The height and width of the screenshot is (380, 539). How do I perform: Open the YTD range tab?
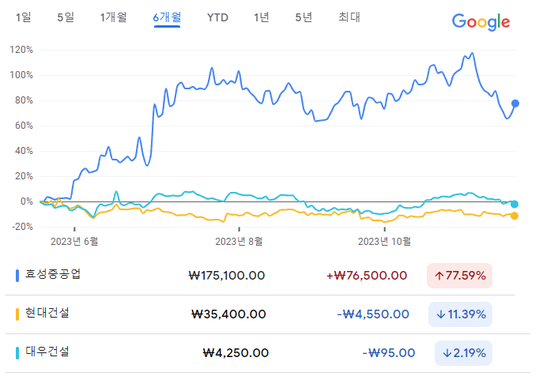pos(218,18)
